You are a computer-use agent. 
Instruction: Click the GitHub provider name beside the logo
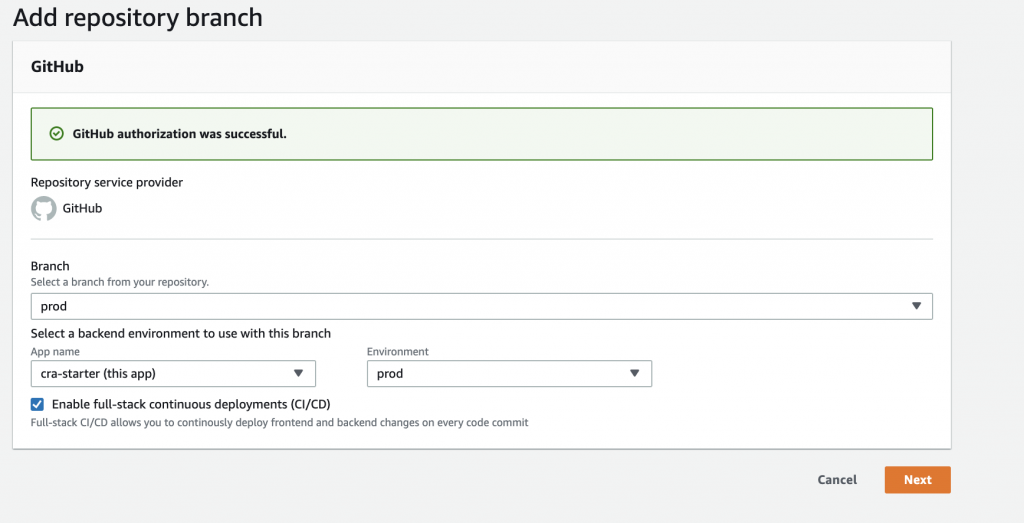[82, 209]
